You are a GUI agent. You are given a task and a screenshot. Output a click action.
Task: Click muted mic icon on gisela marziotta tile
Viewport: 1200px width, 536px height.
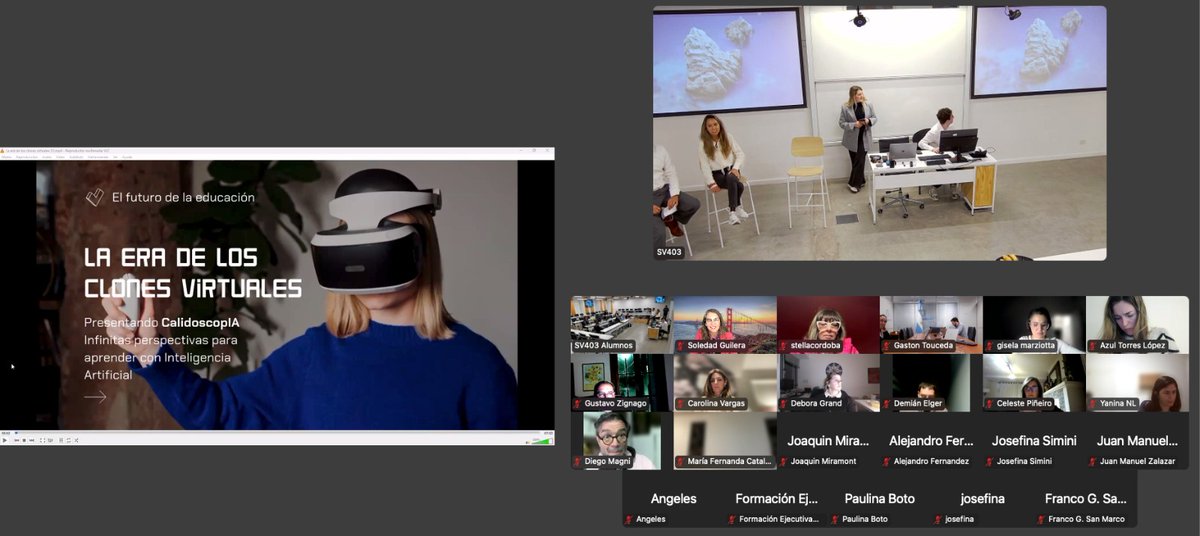point(990,346)
